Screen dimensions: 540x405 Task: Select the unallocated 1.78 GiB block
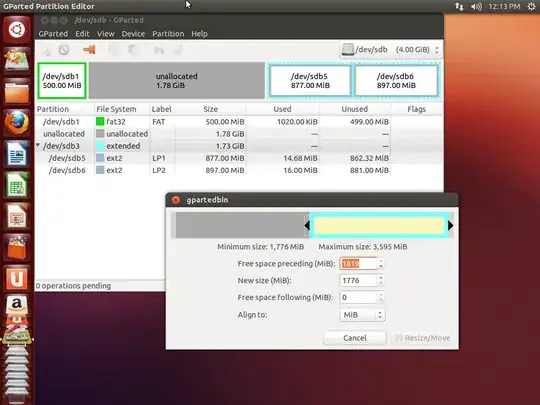[x=177, y=81]
